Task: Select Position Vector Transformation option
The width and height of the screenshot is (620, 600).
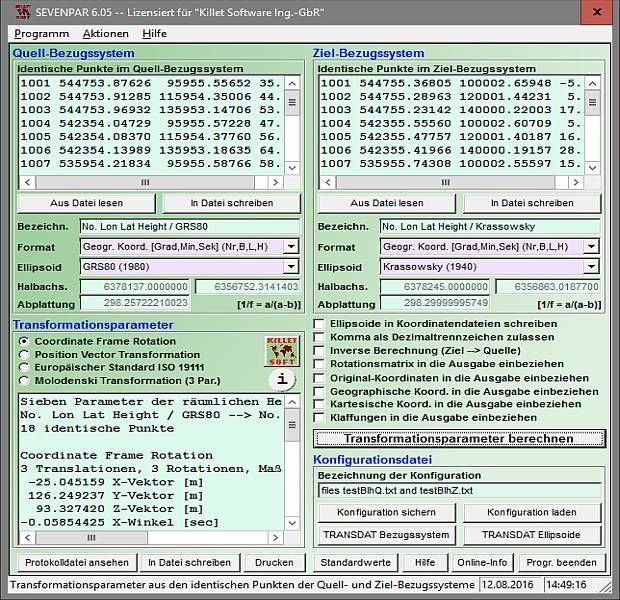Action: pos(24,354)
